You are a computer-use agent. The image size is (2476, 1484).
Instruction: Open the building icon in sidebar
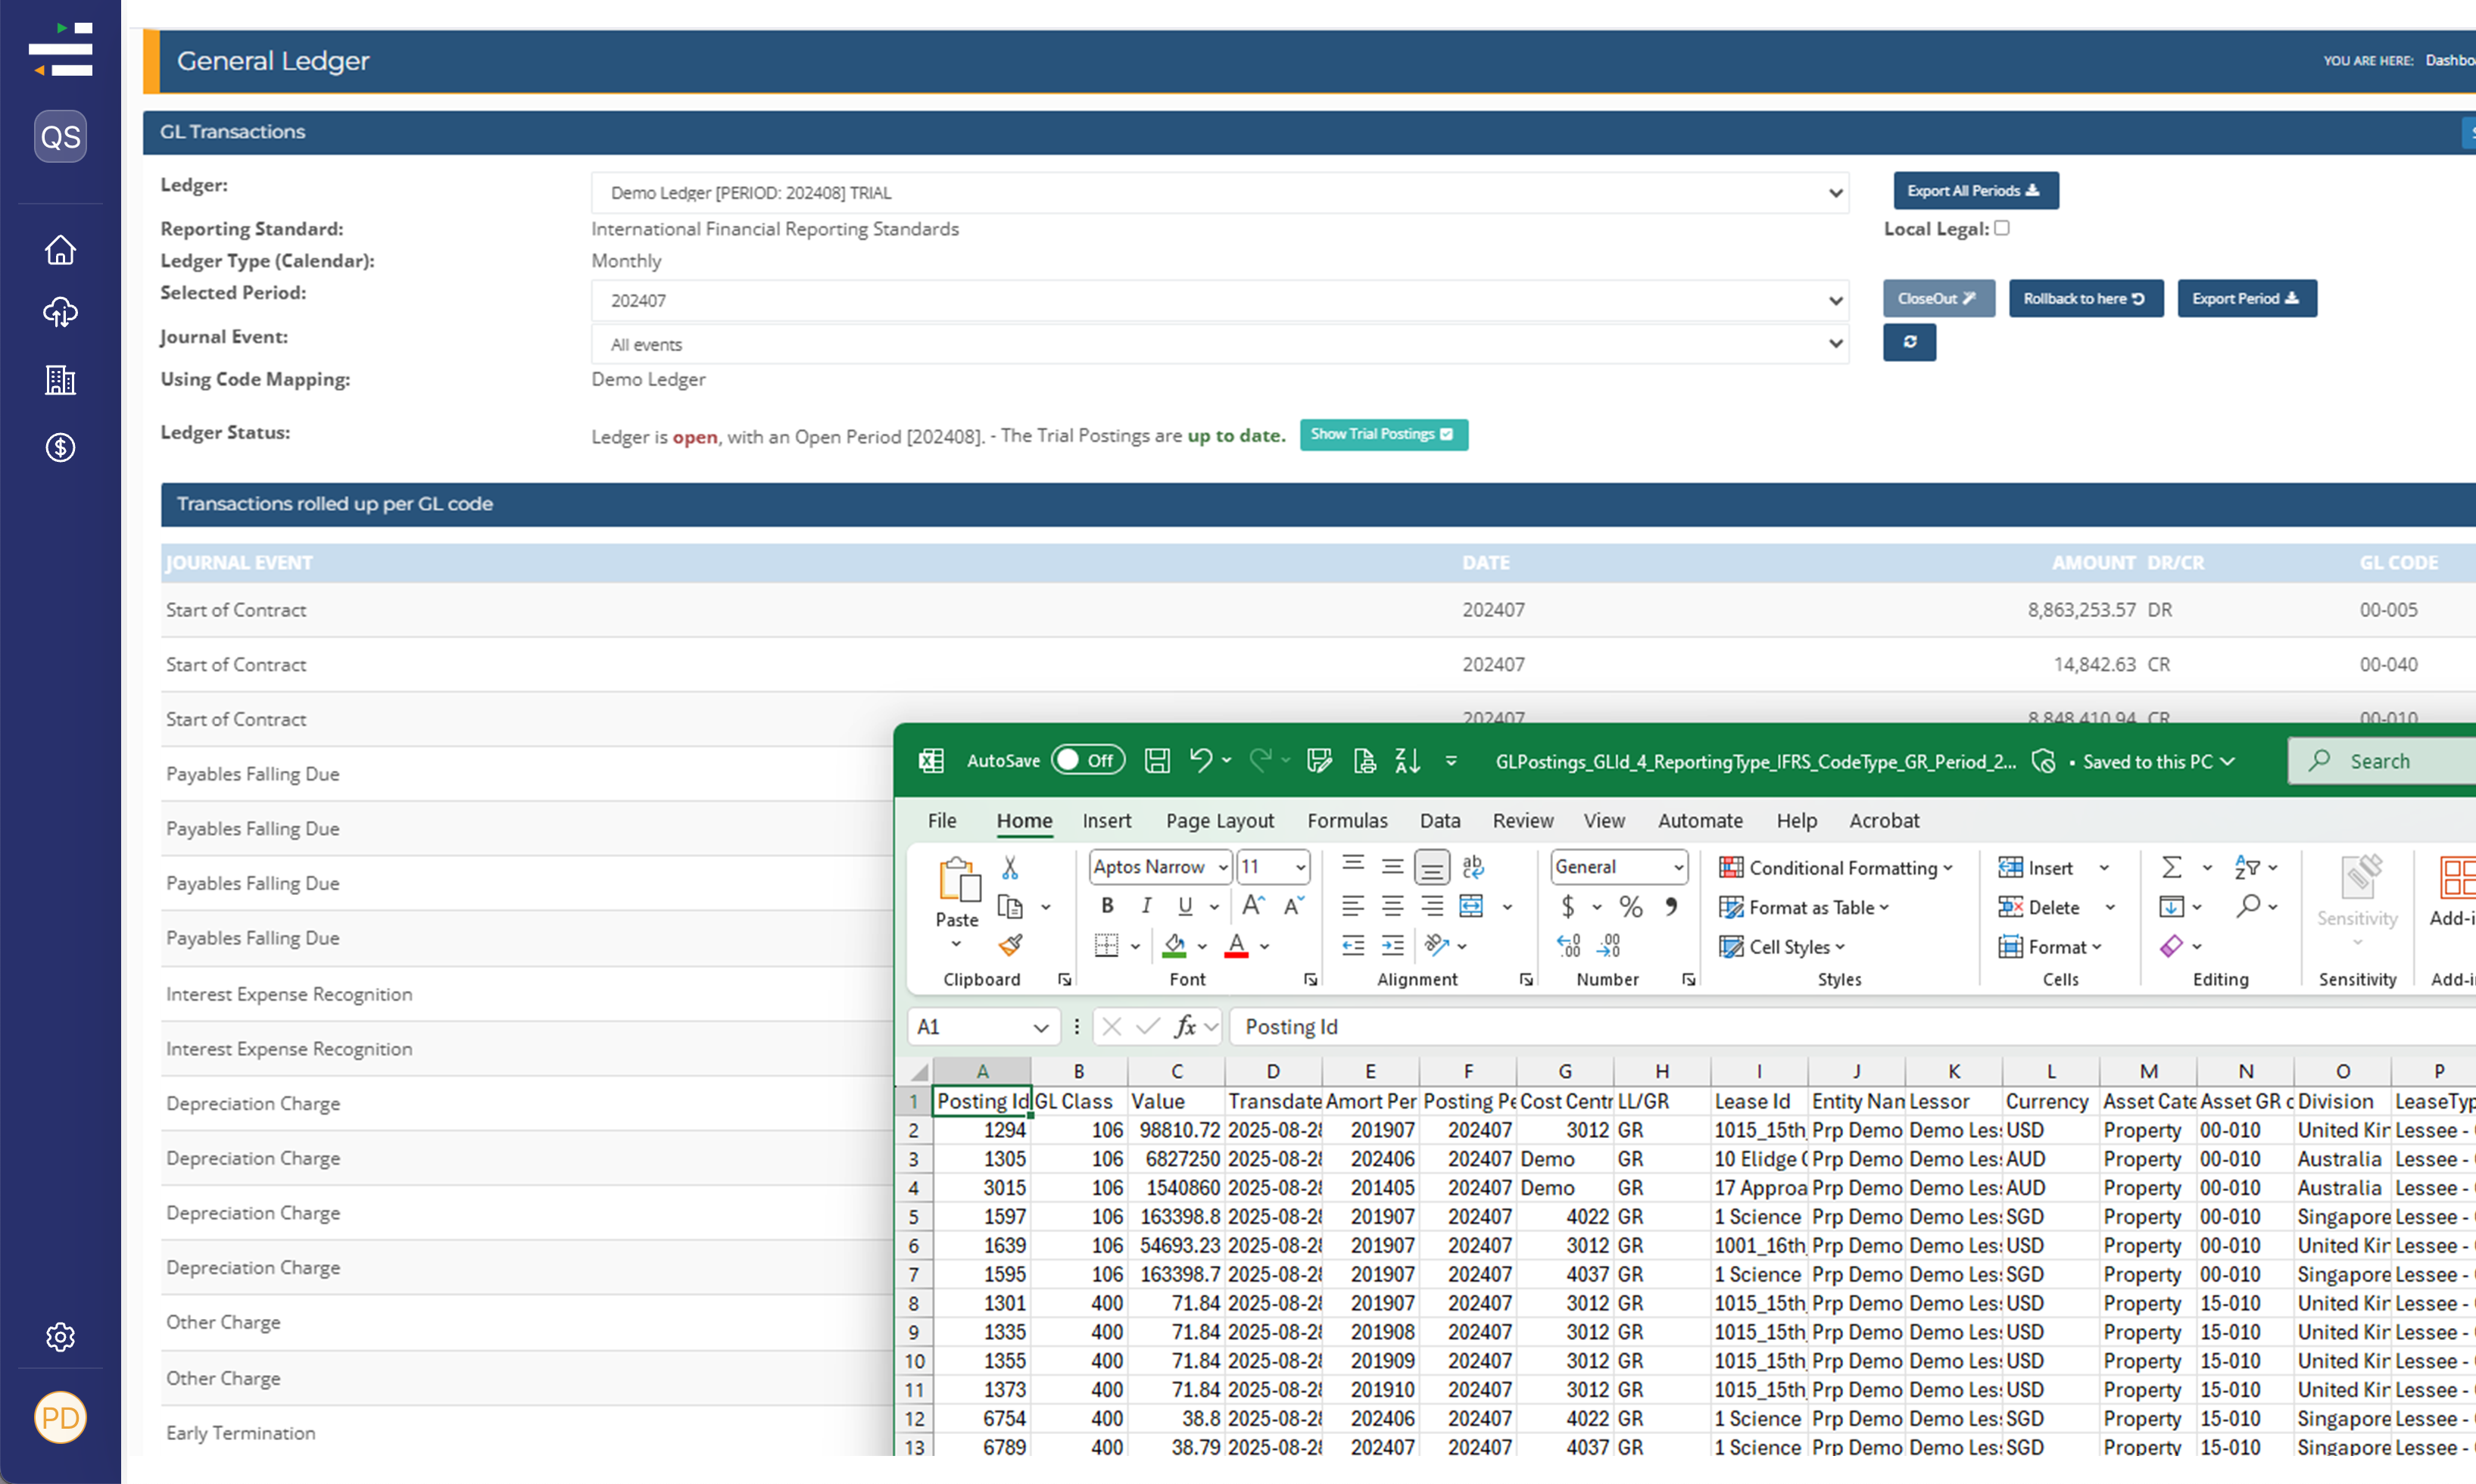tap(60, 380)
